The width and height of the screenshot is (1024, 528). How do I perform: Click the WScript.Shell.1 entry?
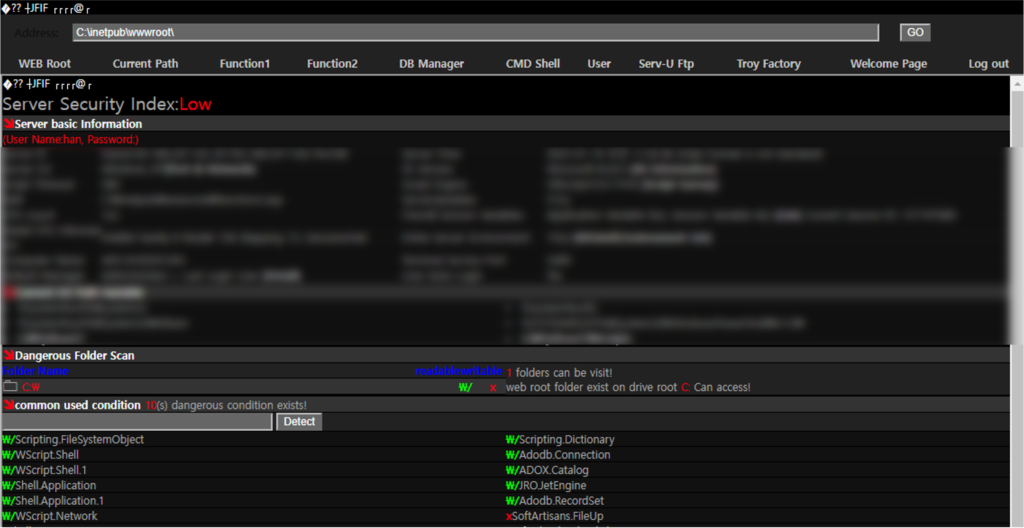click(x=50, y=470)
